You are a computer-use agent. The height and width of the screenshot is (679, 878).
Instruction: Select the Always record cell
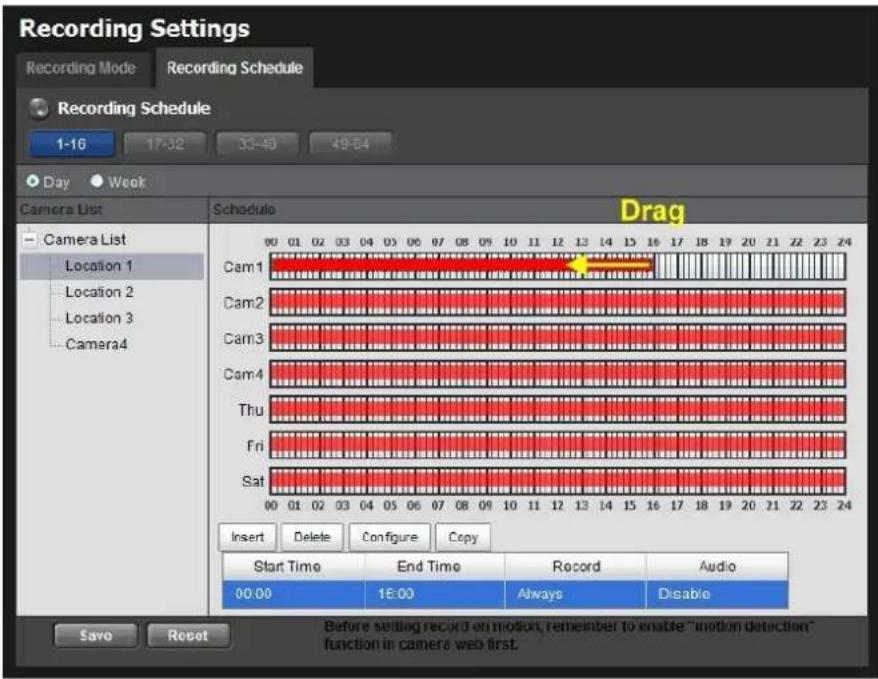(x=576, y=594)
